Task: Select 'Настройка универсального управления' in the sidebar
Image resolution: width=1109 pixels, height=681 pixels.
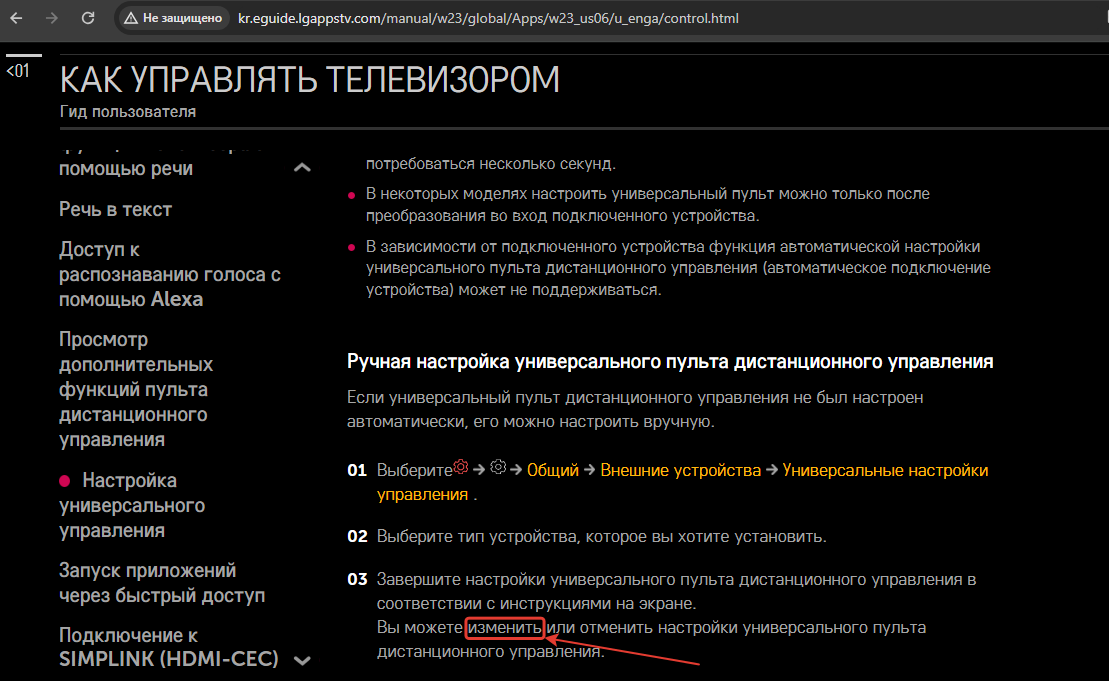Action: pos(131,505)
